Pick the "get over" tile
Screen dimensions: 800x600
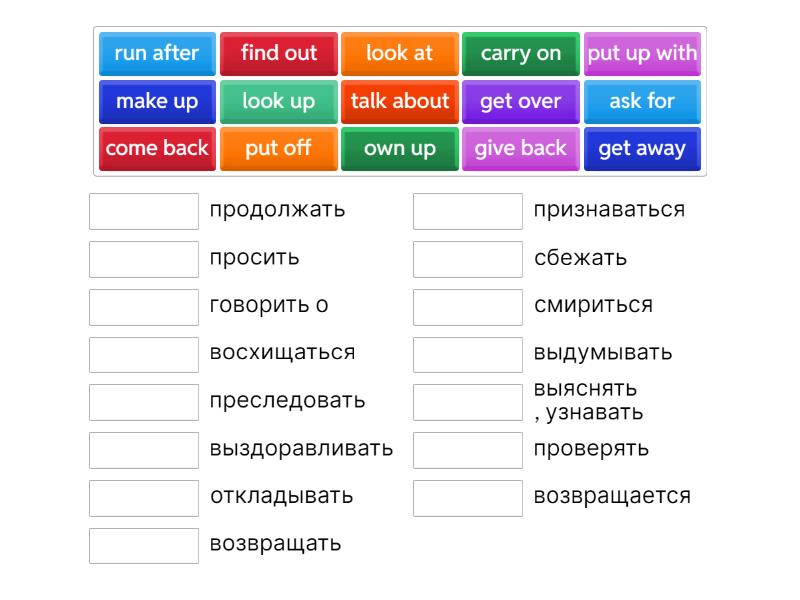point(520,101)
